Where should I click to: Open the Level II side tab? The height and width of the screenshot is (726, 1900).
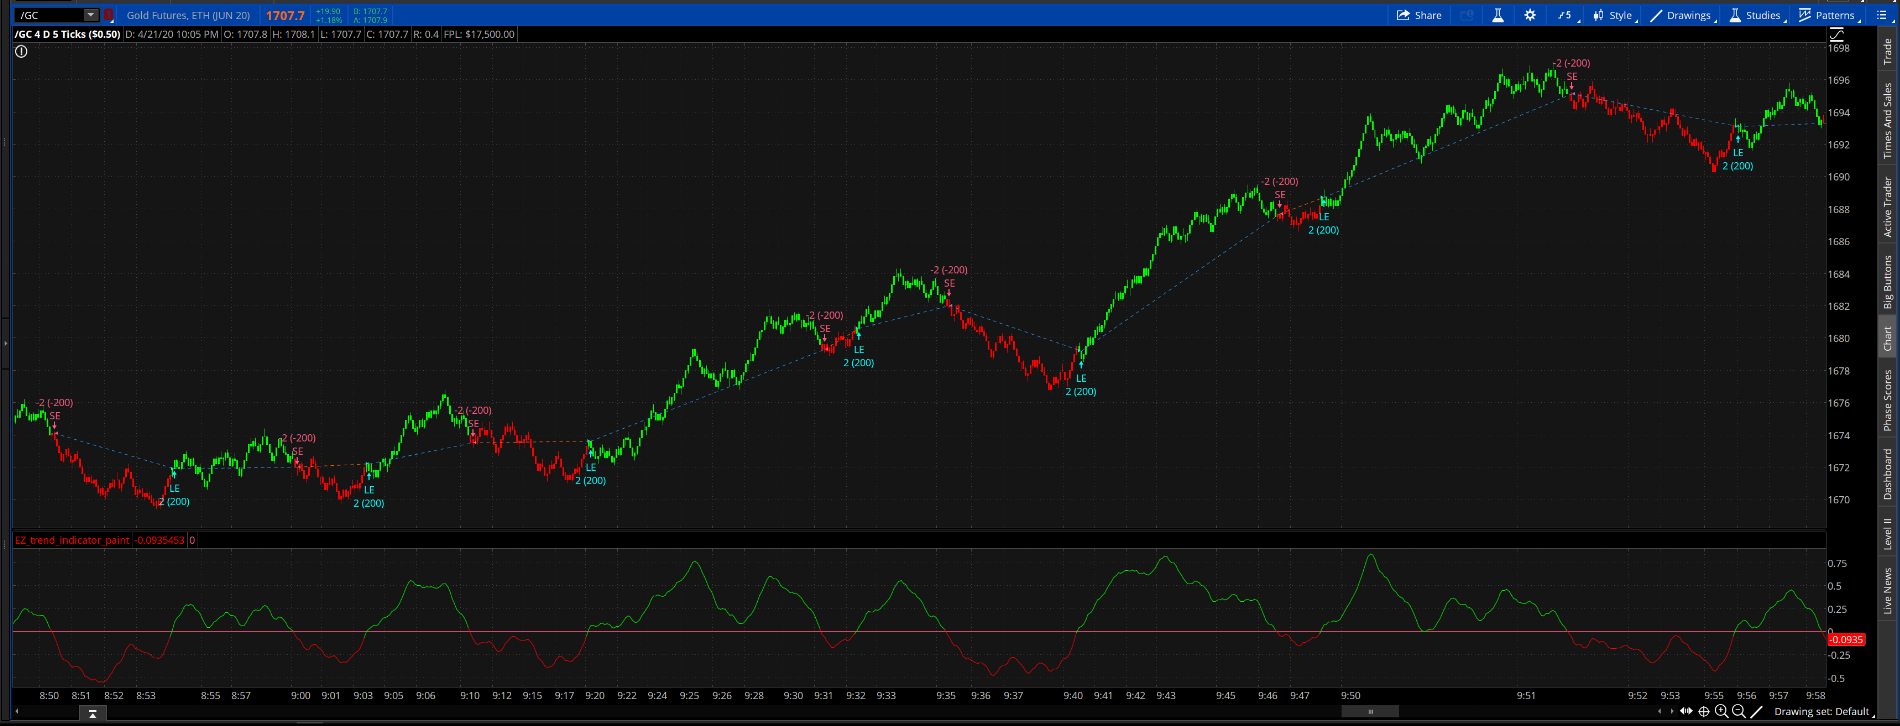click(x=1888, y=532)
